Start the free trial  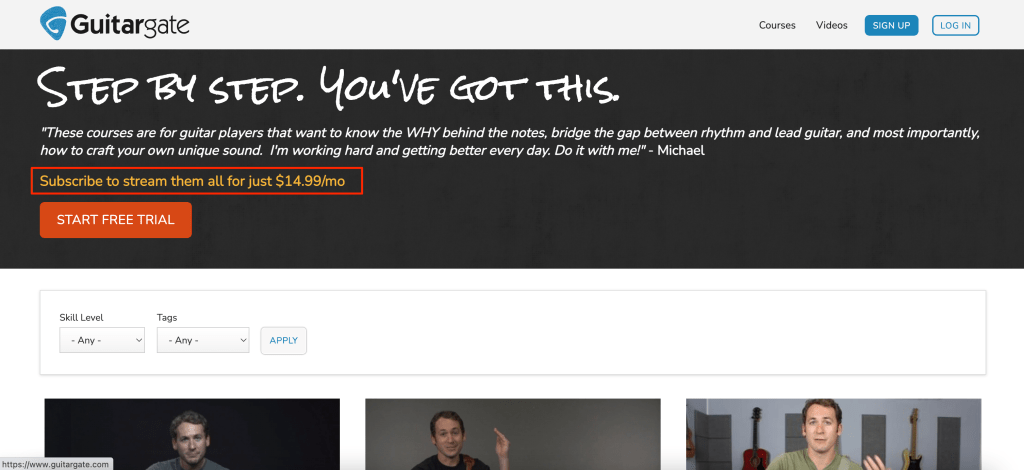point(116,220)
